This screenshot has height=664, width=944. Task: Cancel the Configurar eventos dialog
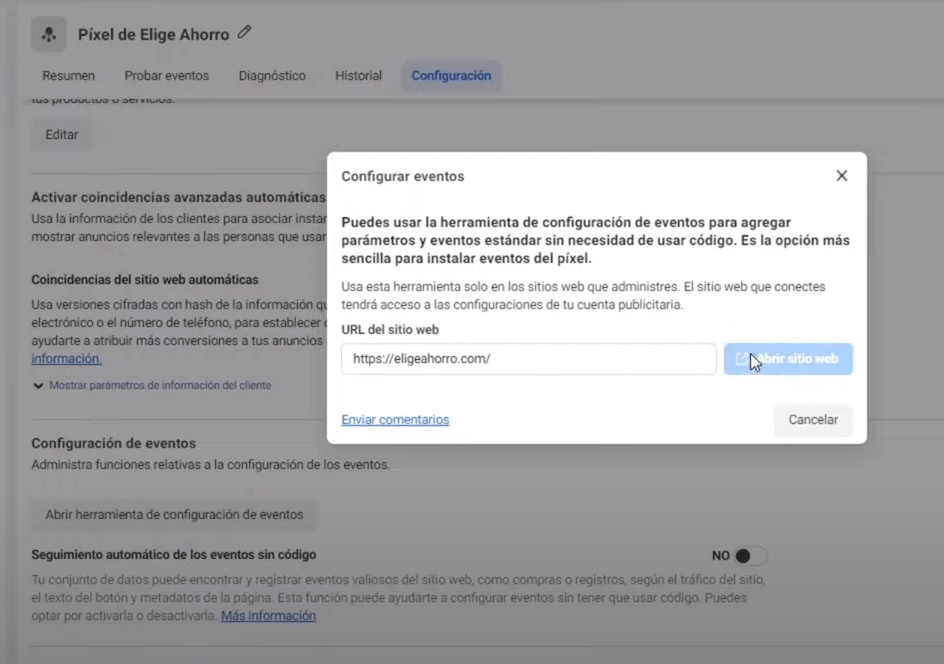[813, 420]
